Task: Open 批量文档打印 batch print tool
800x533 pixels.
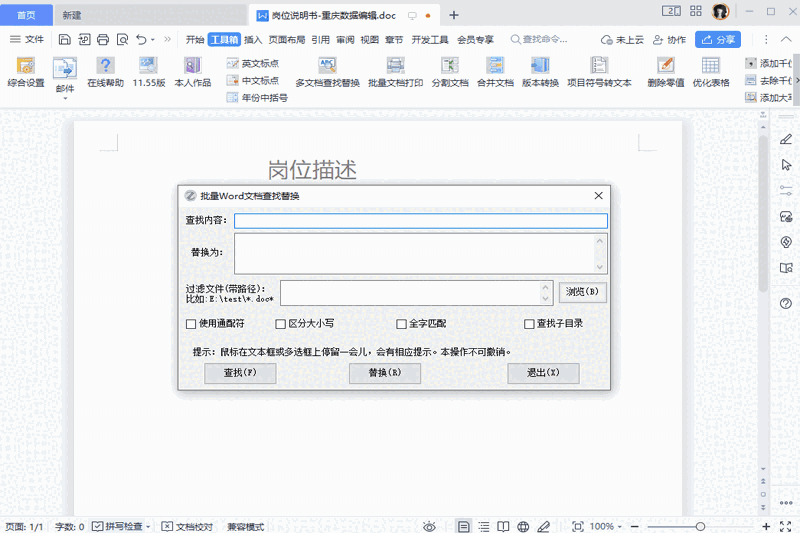Action: (x=395, y=72)
